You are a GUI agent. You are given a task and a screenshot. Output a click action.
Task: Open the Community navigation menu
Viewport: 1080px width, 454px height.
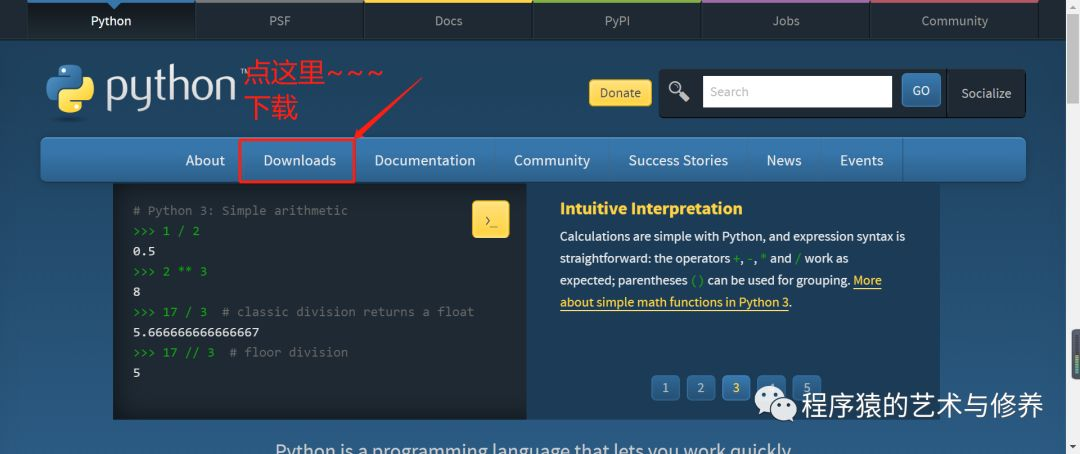click(x=552, y=161)
